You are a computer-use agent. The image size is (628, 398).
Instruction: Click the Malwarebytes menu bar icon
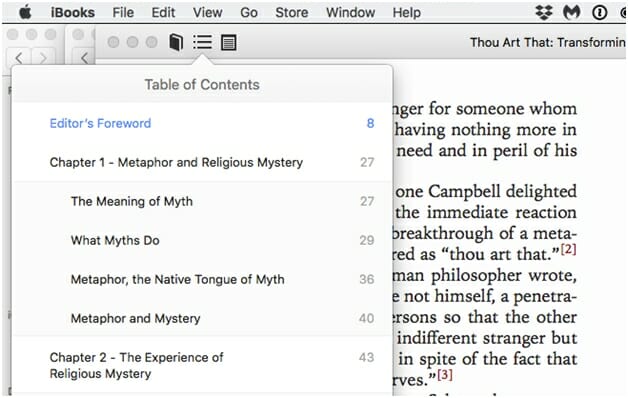(572, 12)
